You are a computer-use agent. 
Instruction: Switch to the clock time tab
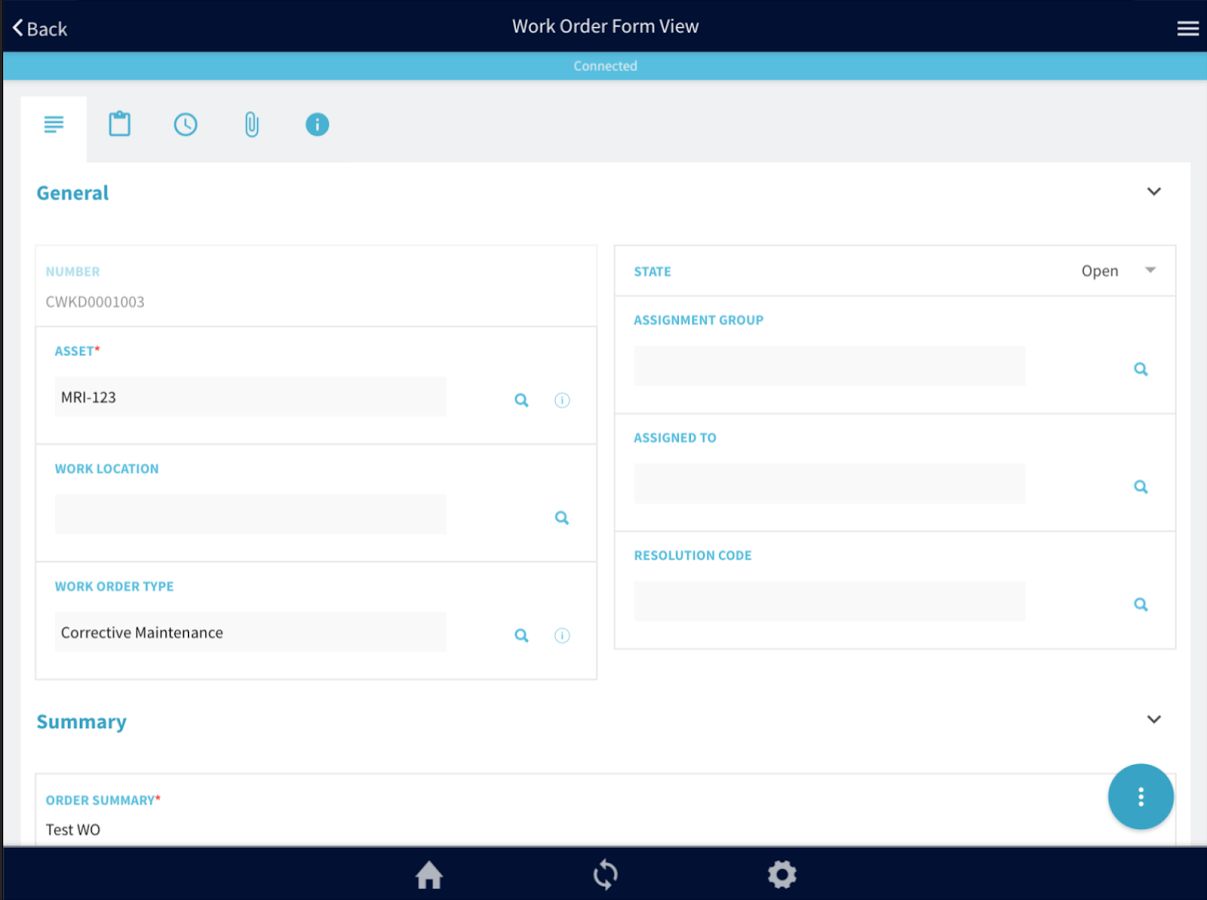click(185, 125)
